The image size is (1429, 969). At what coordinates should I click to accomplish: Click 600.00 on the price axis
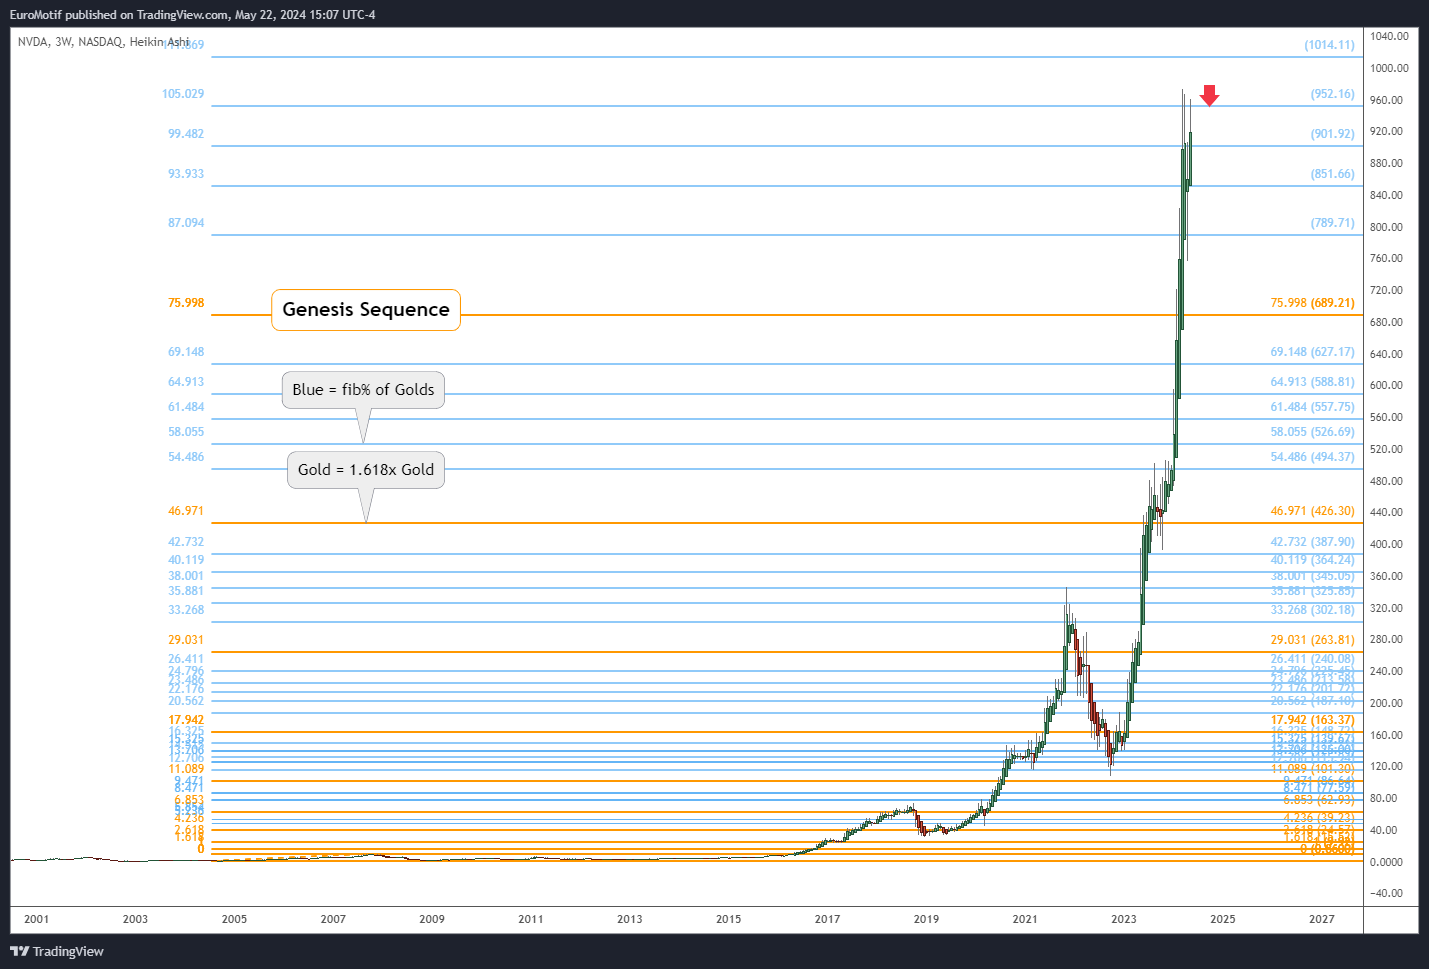pos(1386,385)
